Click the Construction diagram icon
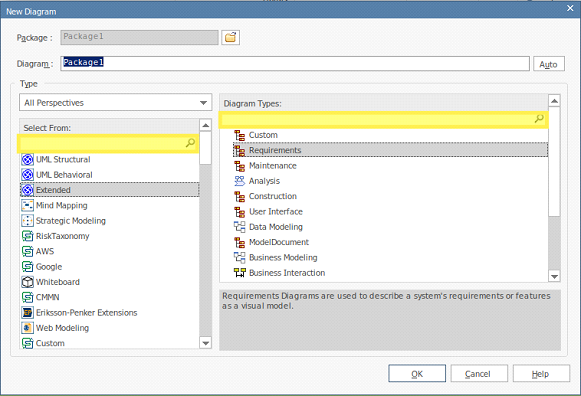The height and width of the screenshot is (396, 581). pyautogui.click(x=240, y=196)
